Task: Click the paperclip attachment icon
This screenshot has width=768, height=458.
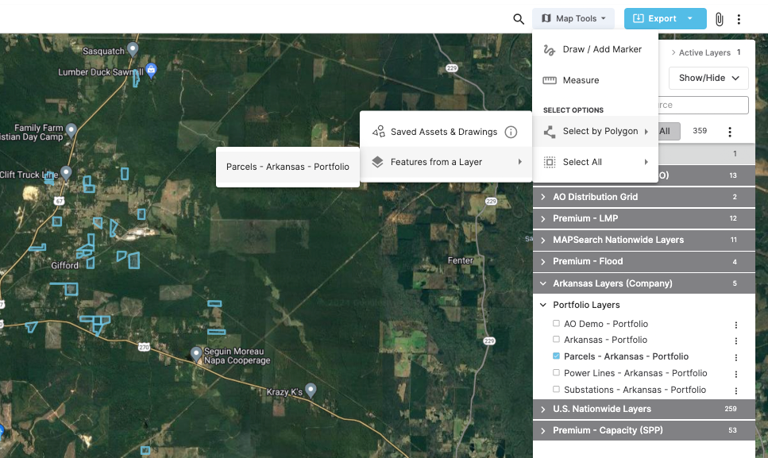Action: [x=719, y=19]
